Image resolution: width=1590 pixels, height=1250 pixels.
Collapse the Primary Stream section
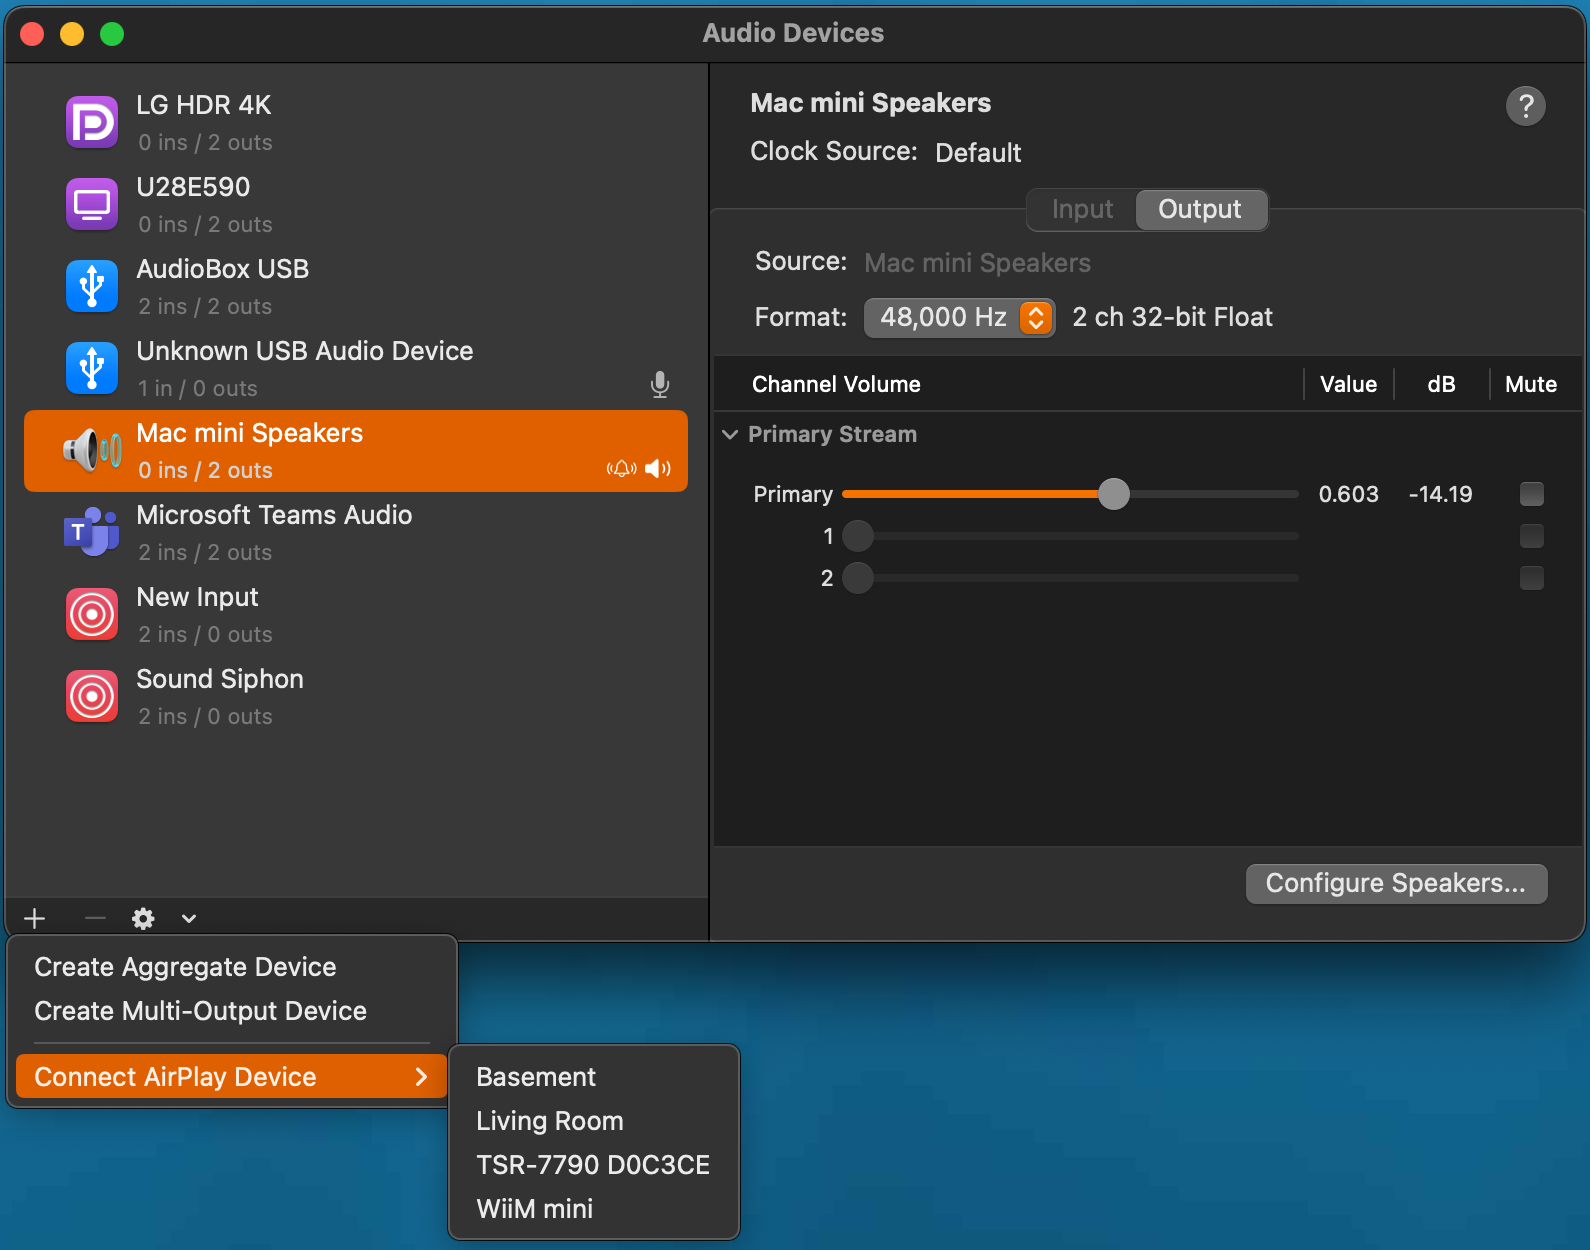pos(730,434)
